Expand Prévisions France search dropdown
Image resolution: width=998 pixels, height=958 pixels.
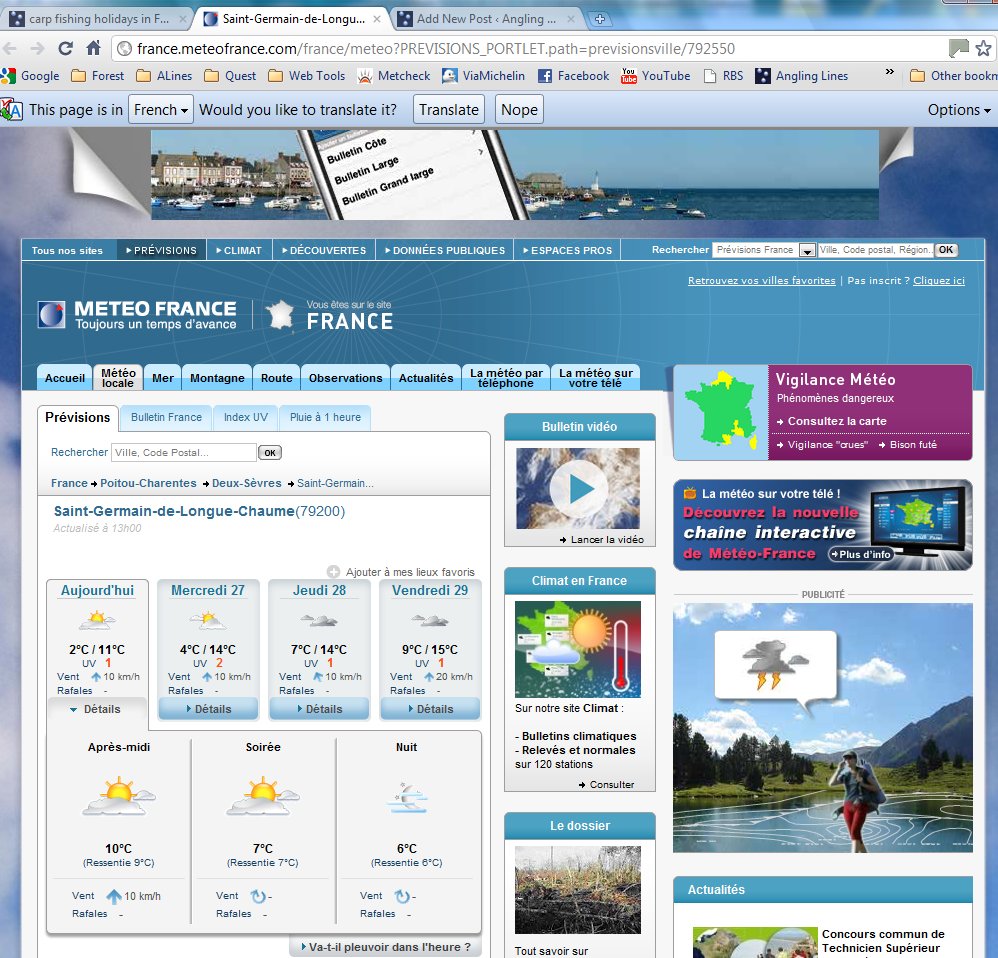click(806, 251)
